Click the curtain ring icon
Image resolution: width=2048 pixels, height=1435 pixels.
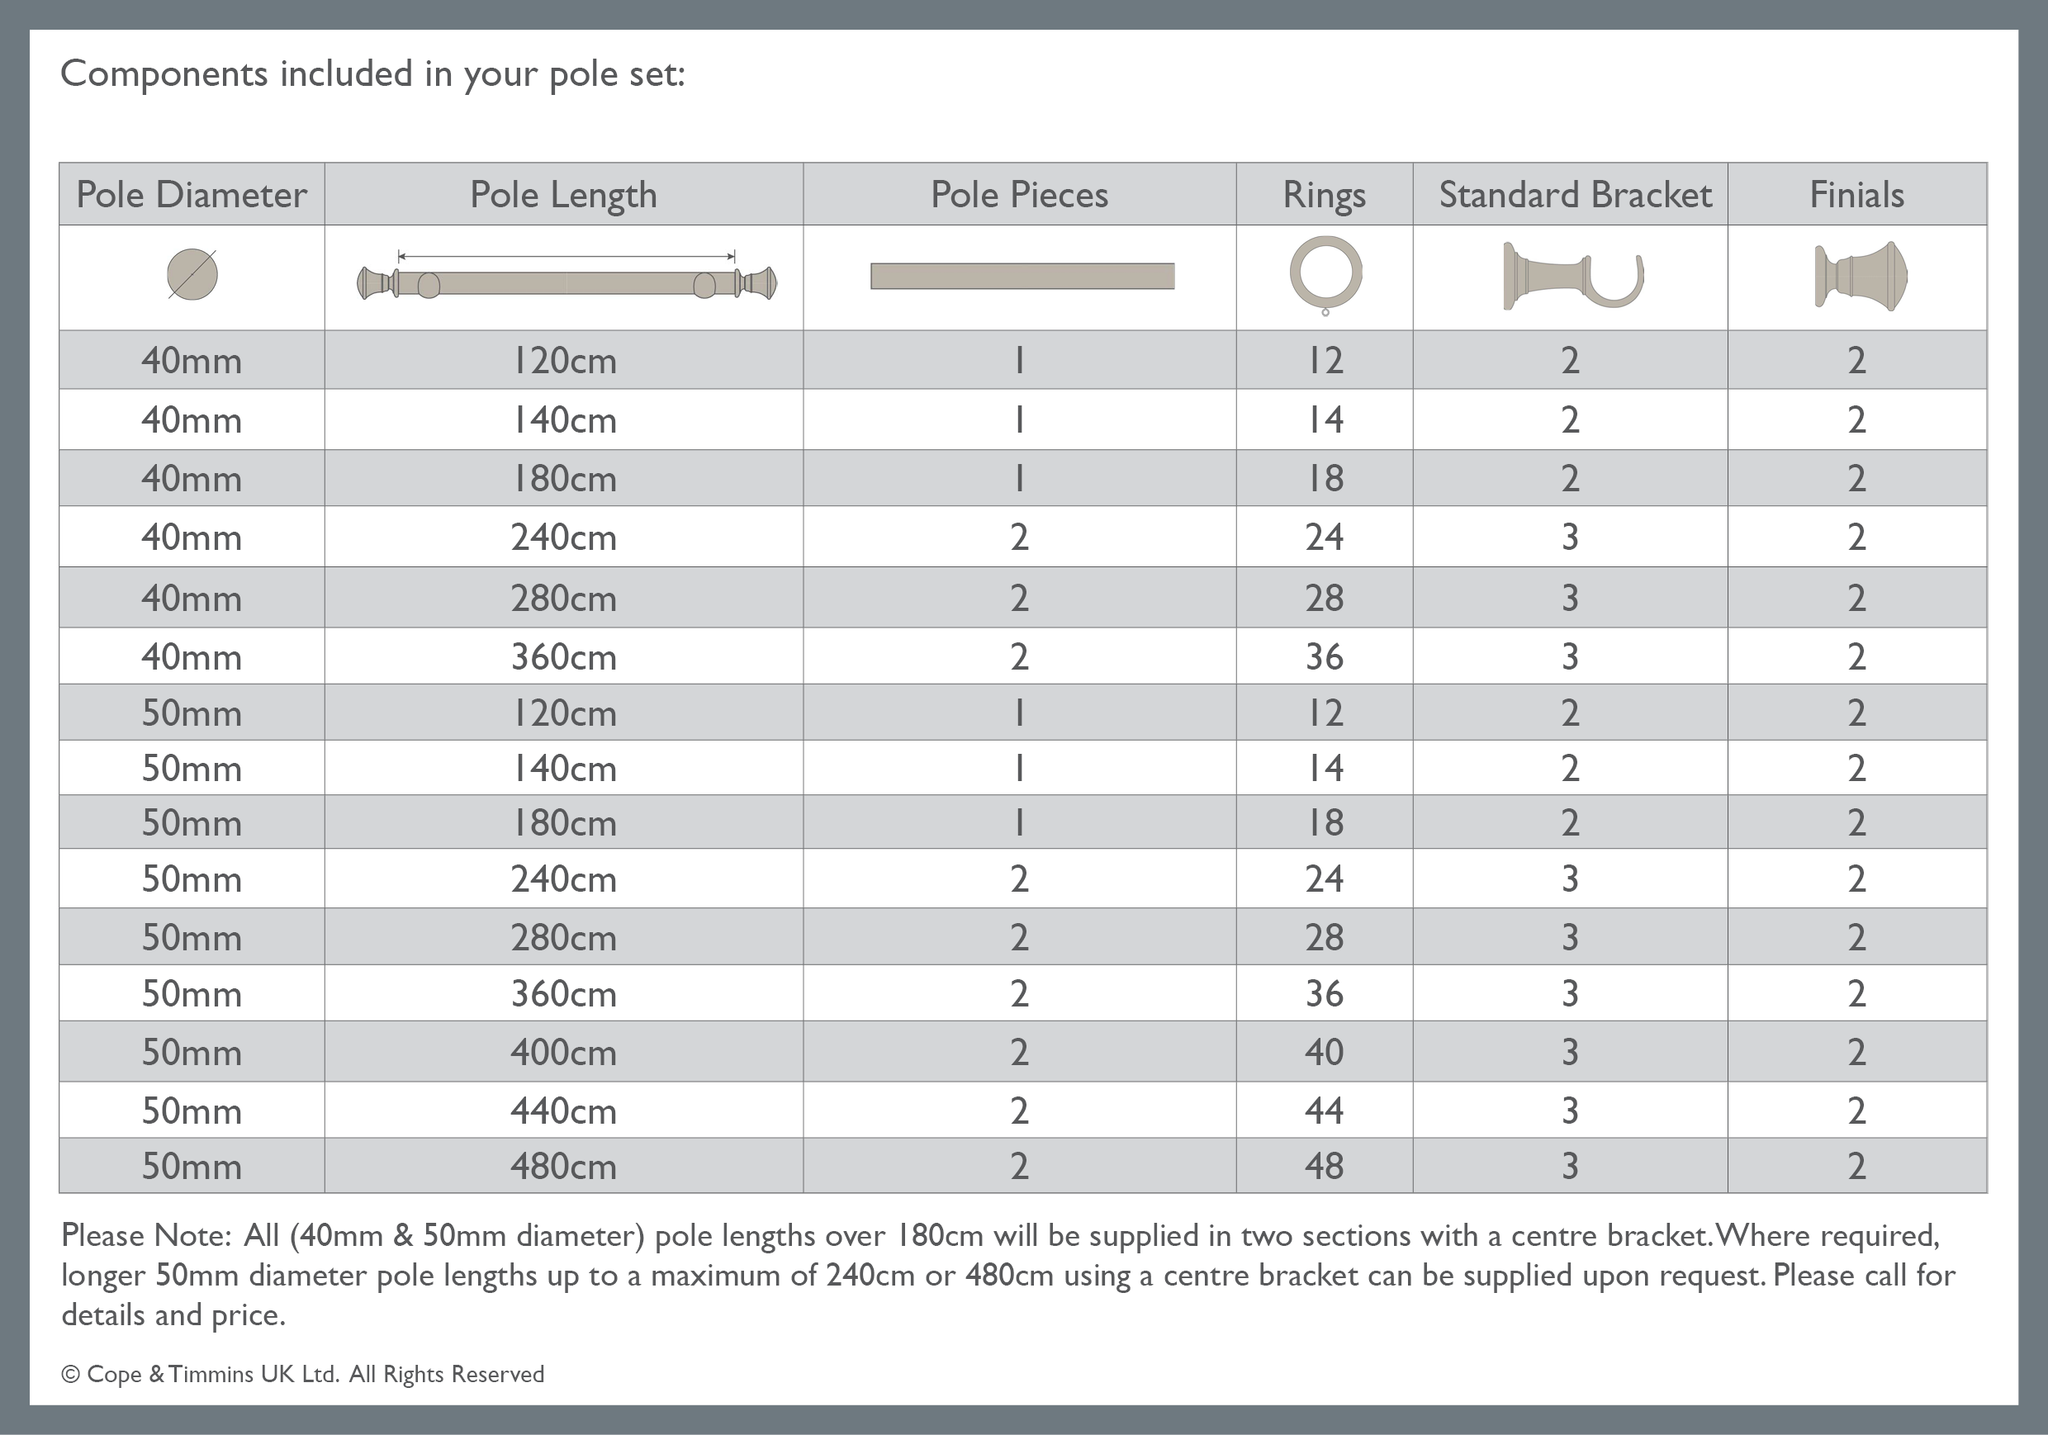[1325, 272]
